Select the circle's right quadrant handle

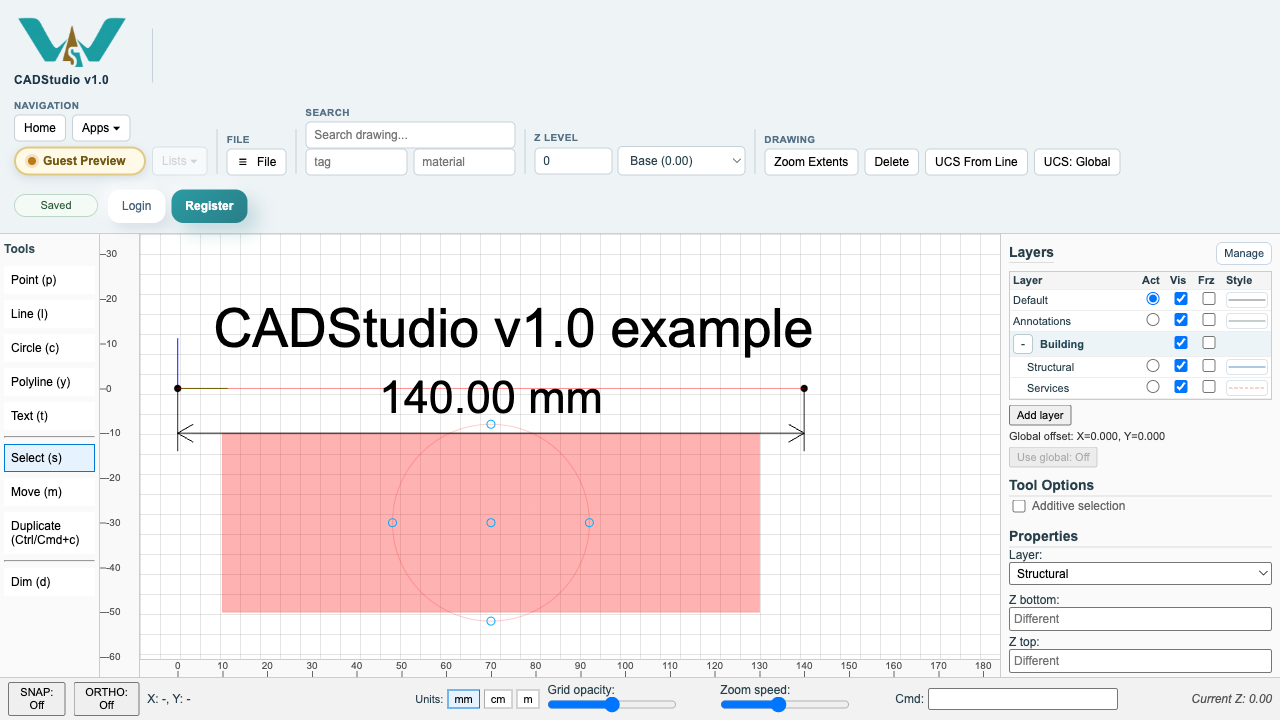click(589, 523)
